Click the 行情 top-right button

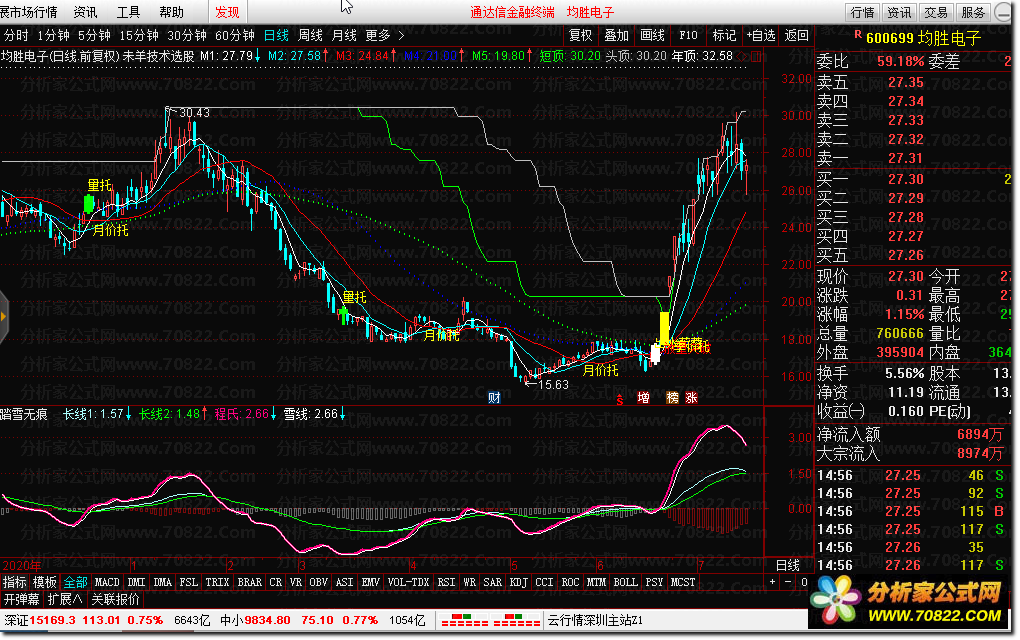(863, 12)
